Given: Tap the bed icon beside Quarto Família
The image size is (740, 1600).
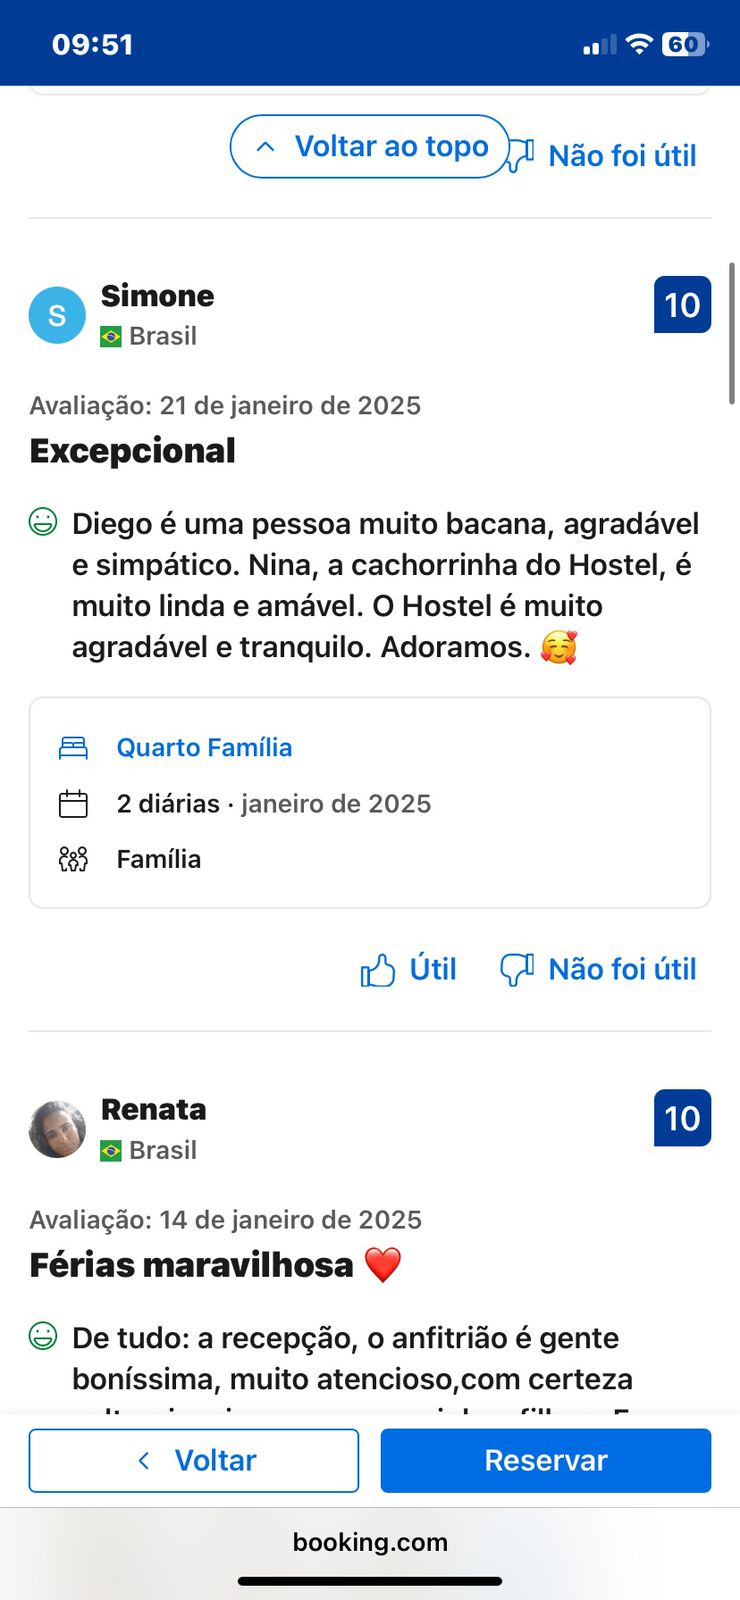Looking at the screenshot, I should click(73, 748).
